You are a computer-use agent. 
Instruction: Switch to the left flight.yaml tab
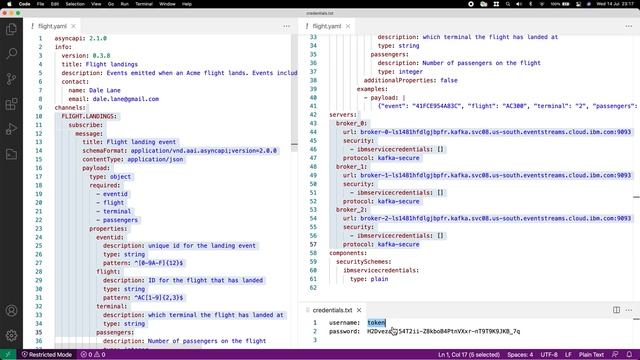tap(52, 26)
